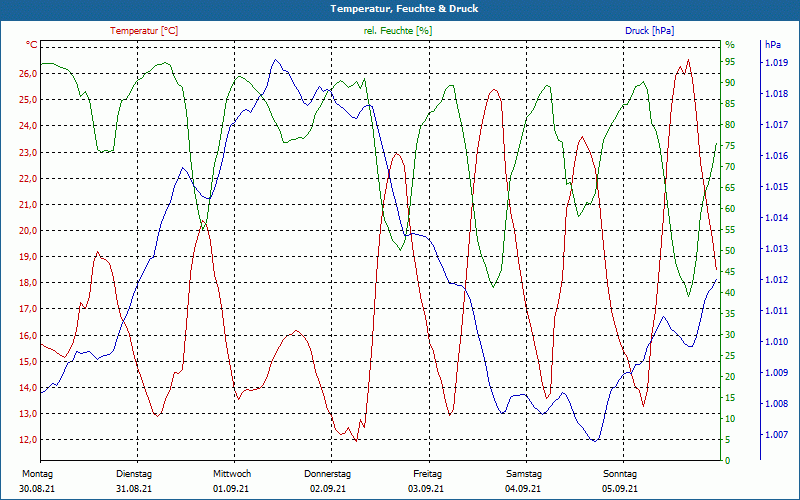Image resolution: width=800 pixels, height=500 pixels.
Task: Click the 'Donnerstag' day label
Action: pos(328,474)
